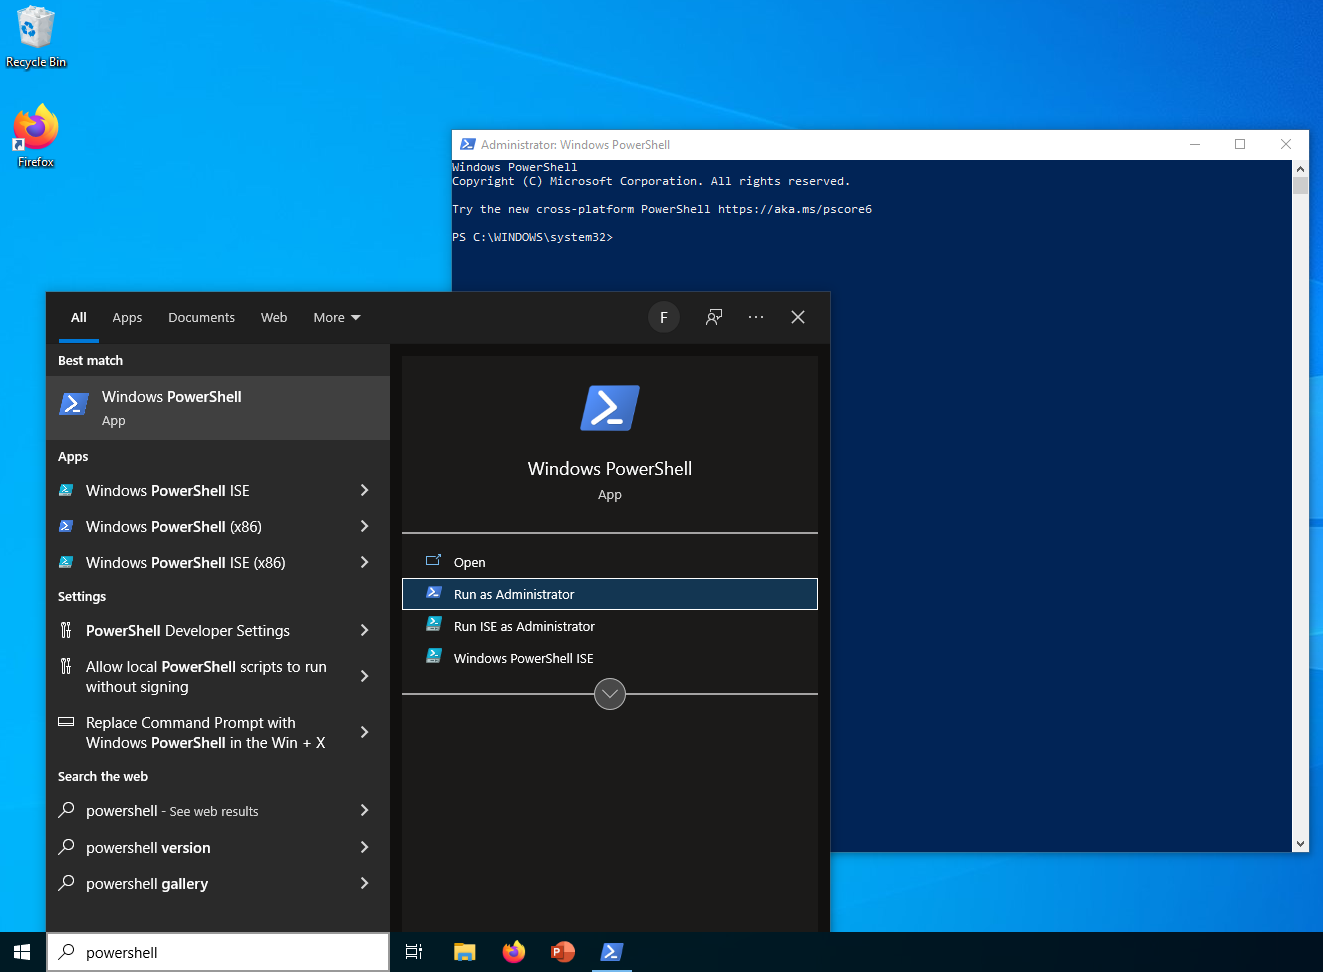Click the large PowerShell logo in preview

610,408
